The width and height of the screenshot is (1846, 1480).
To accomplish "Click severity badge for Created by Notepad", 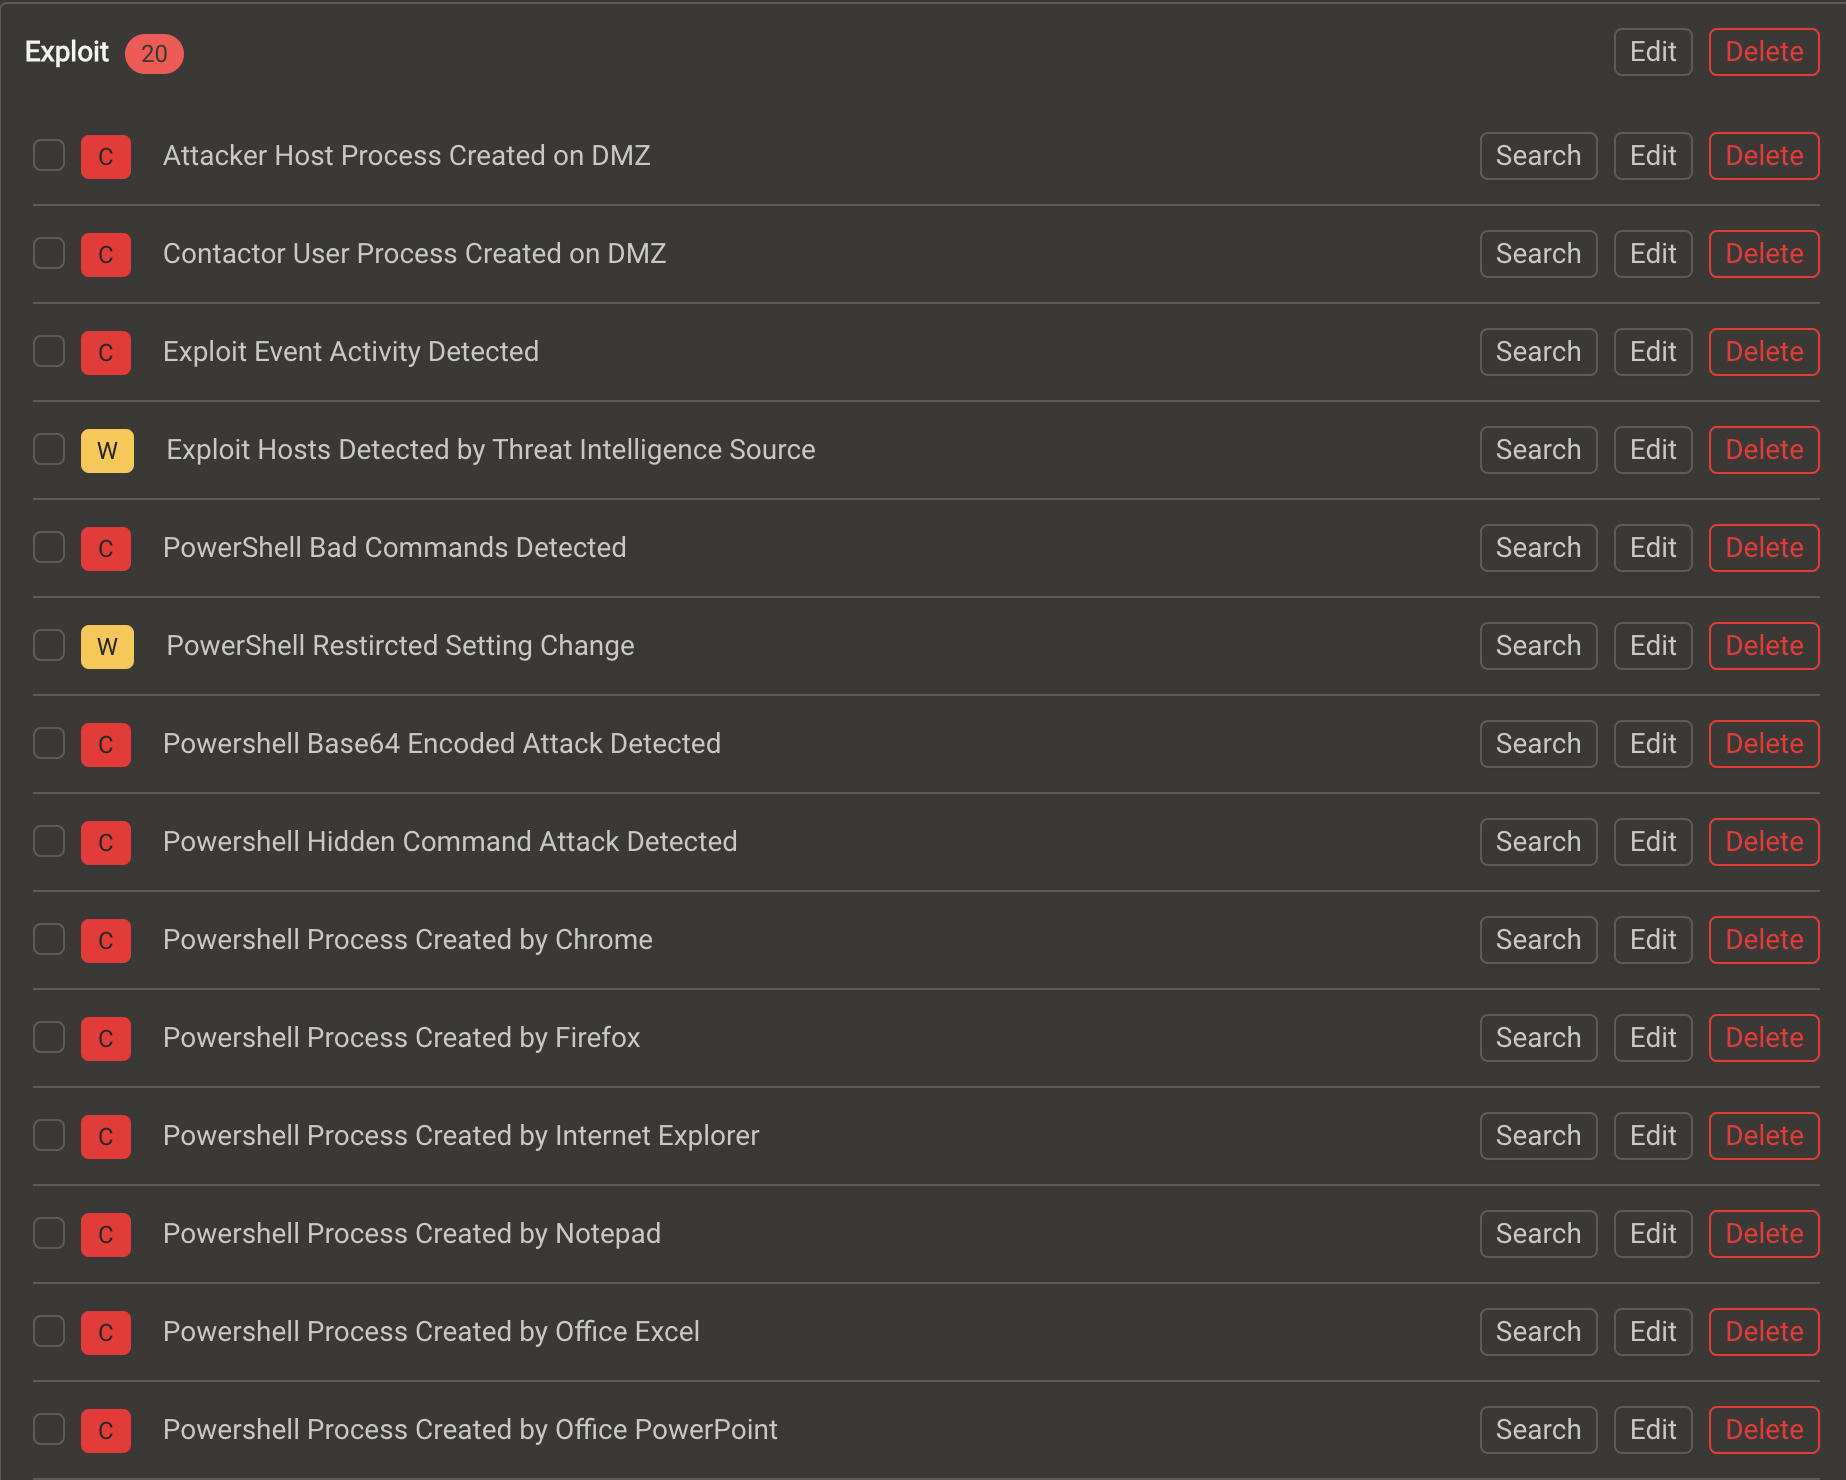I will click(x=106, y=1234).
